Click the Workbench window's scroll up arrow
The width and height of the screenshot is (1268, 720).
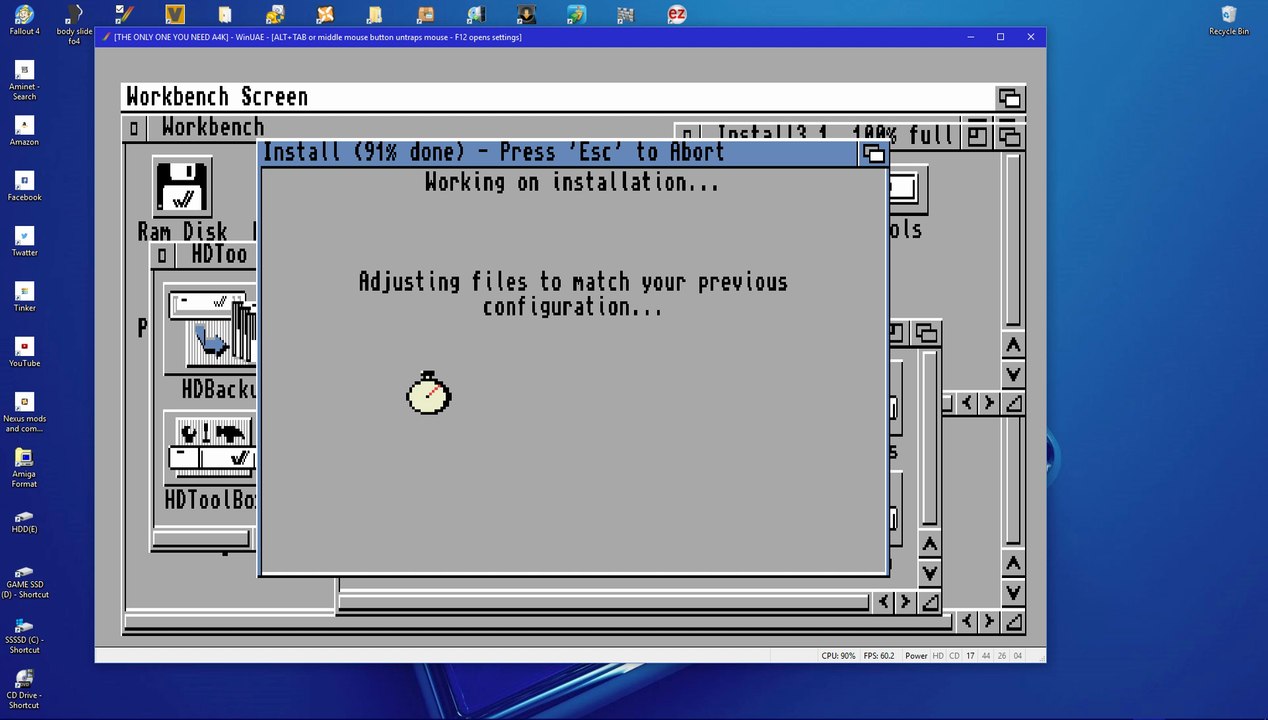coord(1013,563)
